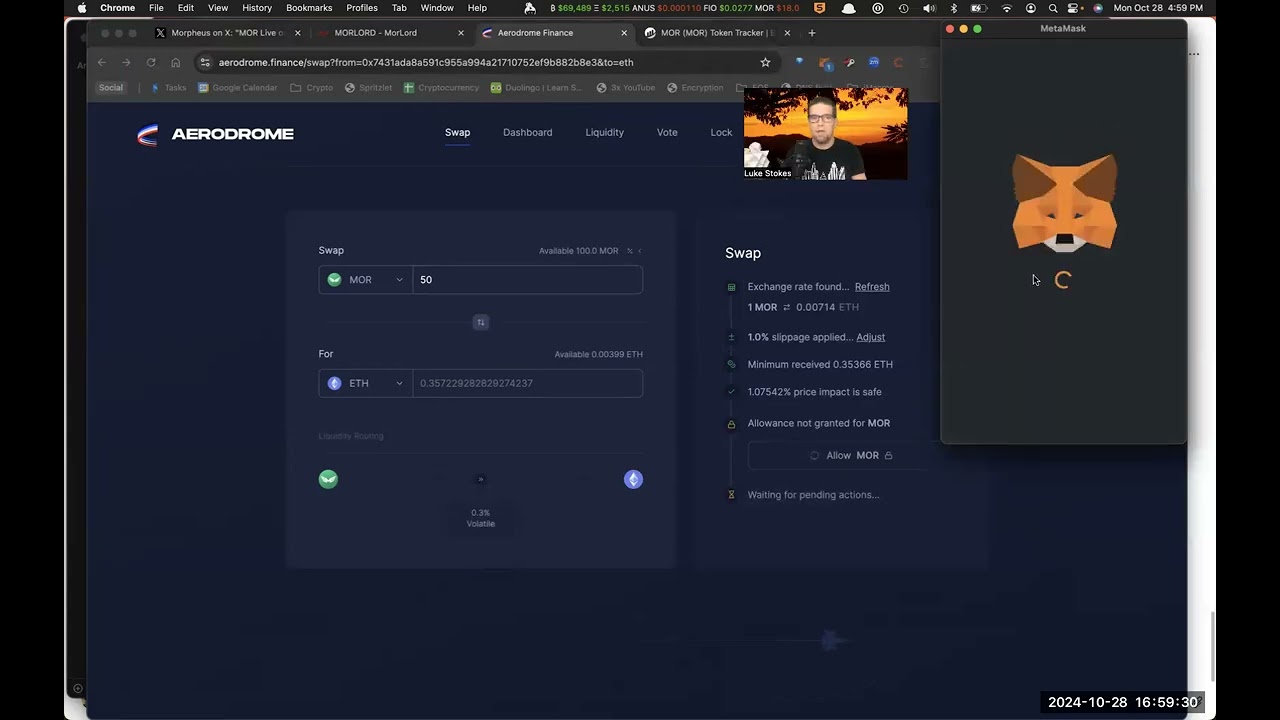
Task: Switch to the MOR Token Tracker tab
Action: pyautogui.click(x=716, y=33)
